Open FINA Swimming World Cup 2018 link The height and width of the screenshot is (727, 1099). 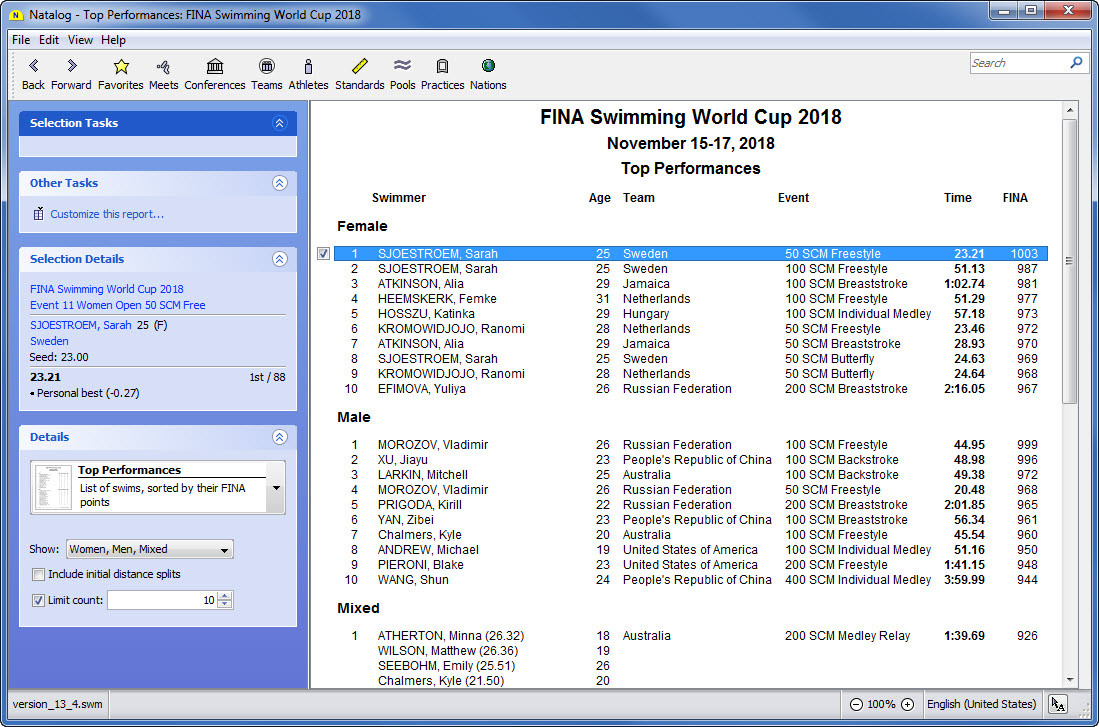107,289
